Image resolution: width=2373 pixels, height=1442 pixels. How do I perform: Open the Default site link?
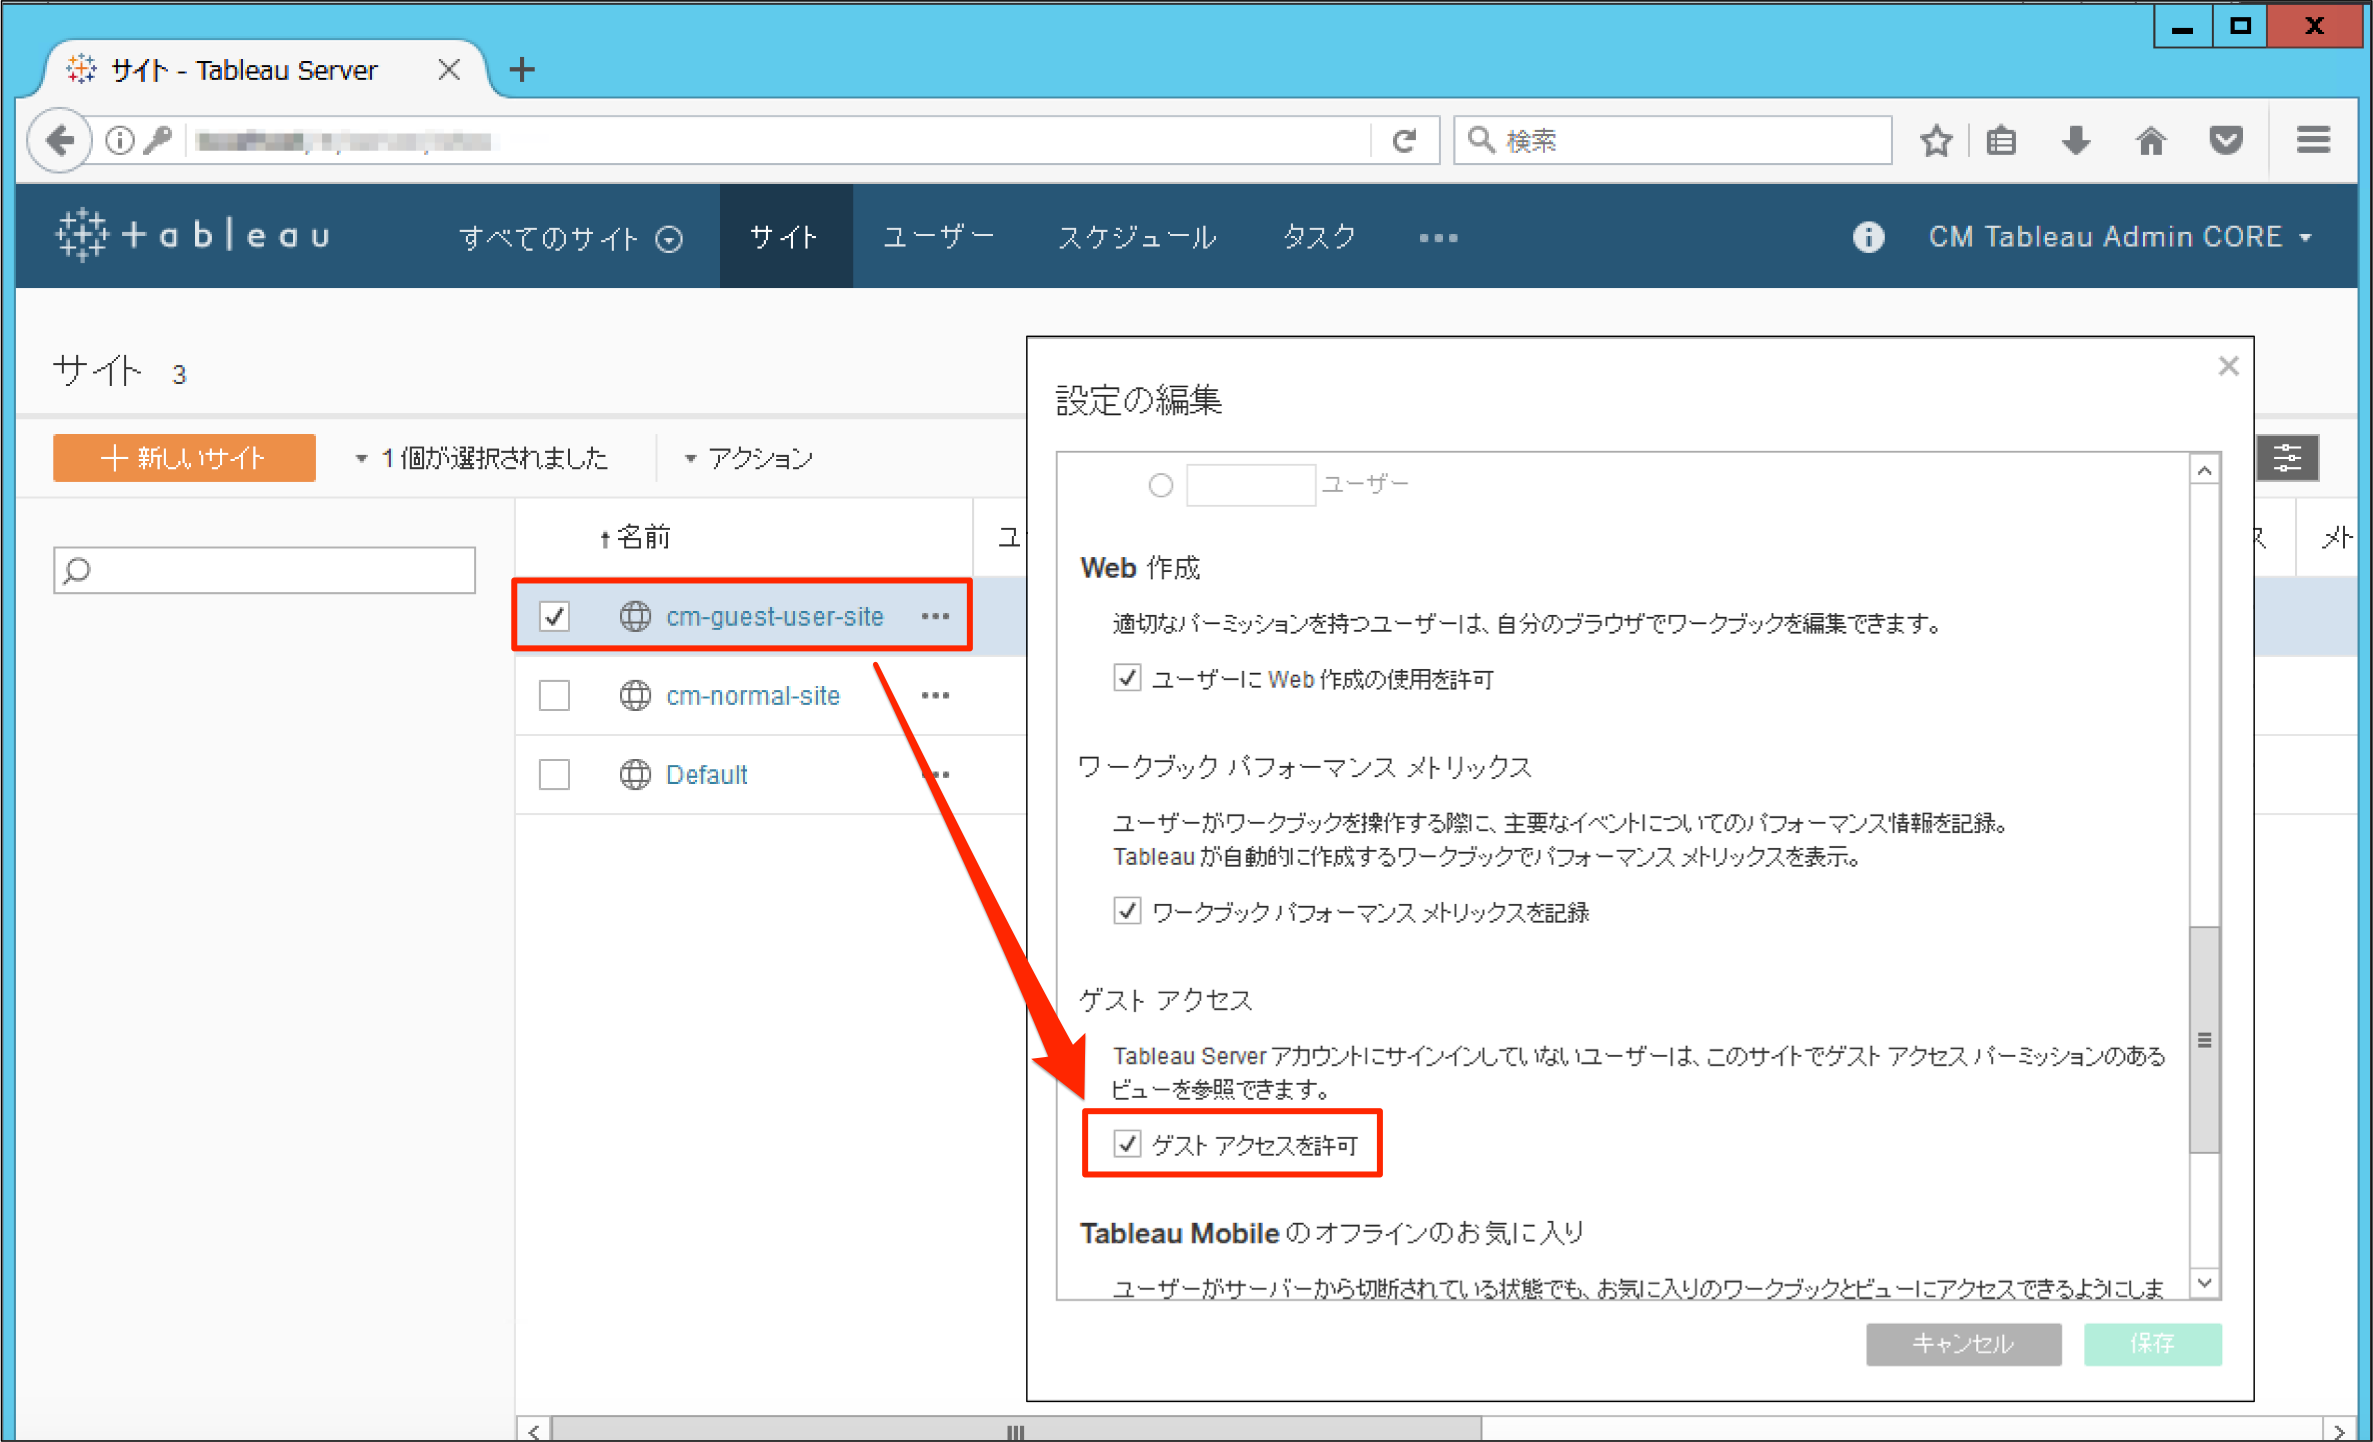coord(706,774)
